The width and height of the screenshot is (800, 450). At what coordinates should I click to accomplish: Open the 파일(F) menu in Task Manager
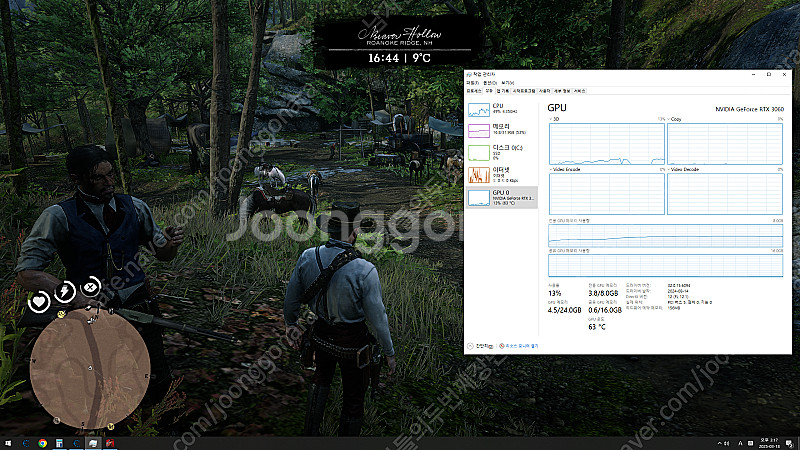pyautogui.click(x=472, y=83)
